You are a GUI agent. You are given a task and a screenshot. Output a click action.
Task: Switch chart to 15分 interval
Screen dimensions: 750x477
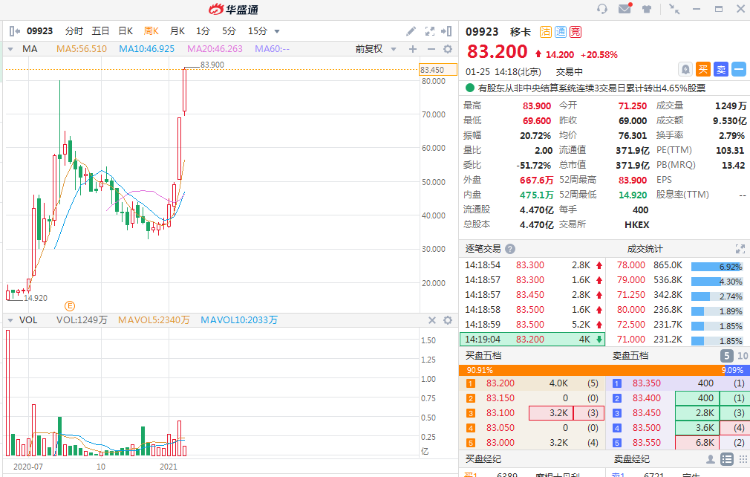point(257,31)
